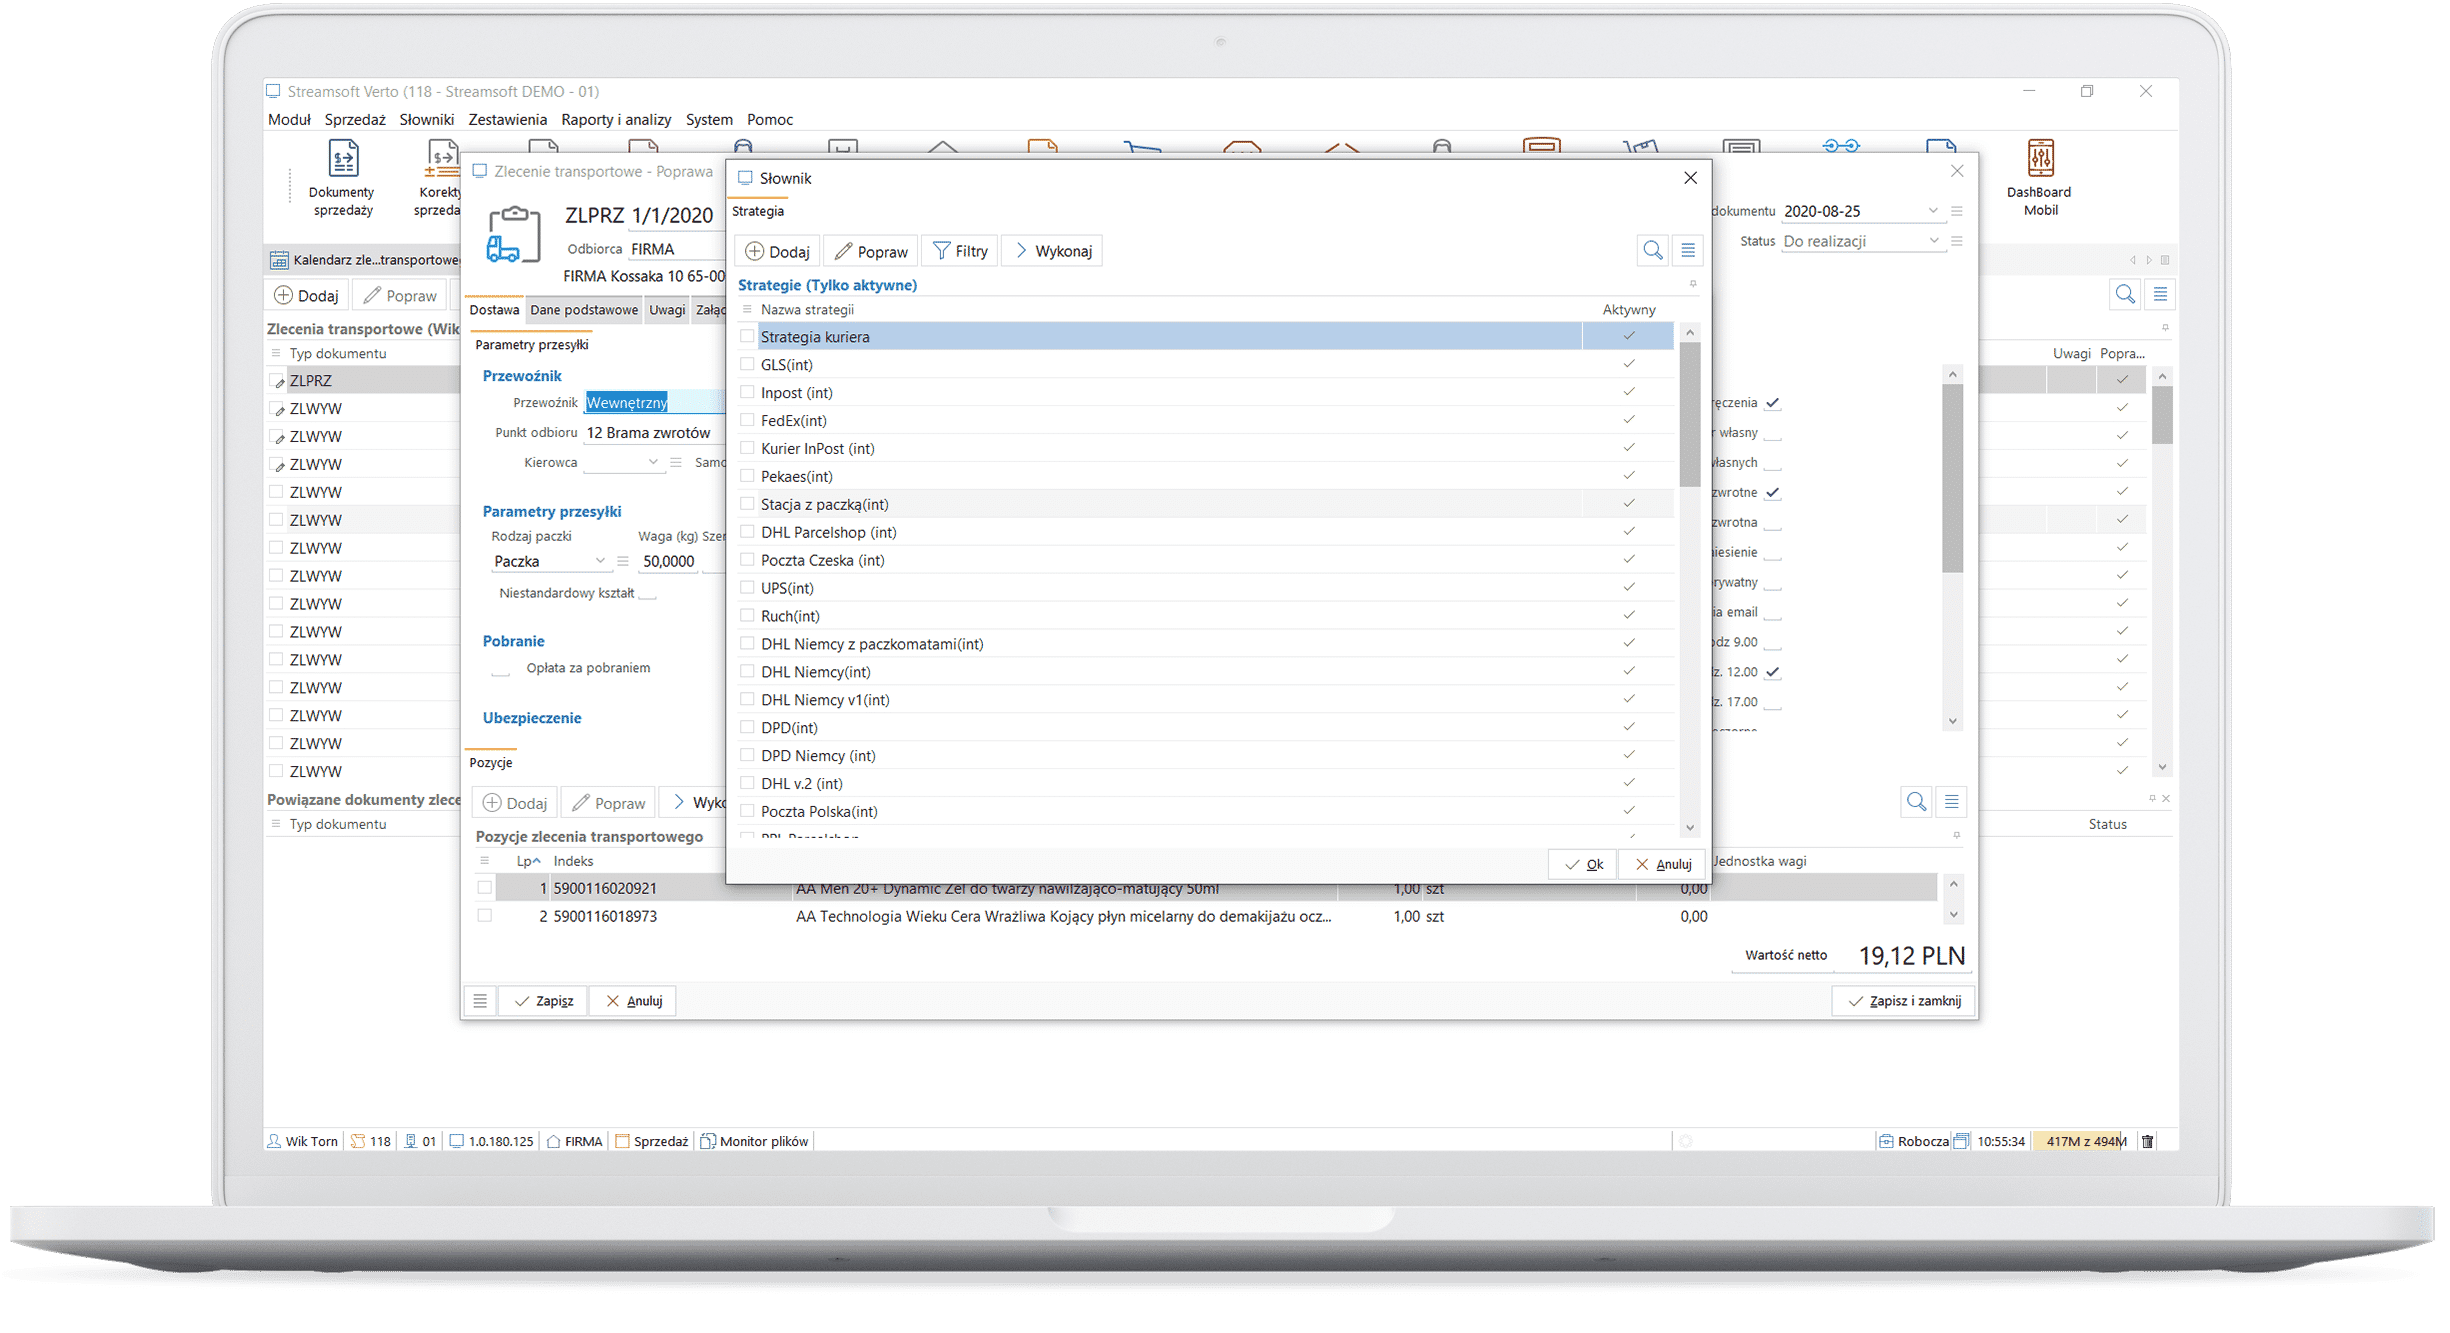
Task: Click the search magnifier in the Słownik dialog
Action: click(1652, 250)
